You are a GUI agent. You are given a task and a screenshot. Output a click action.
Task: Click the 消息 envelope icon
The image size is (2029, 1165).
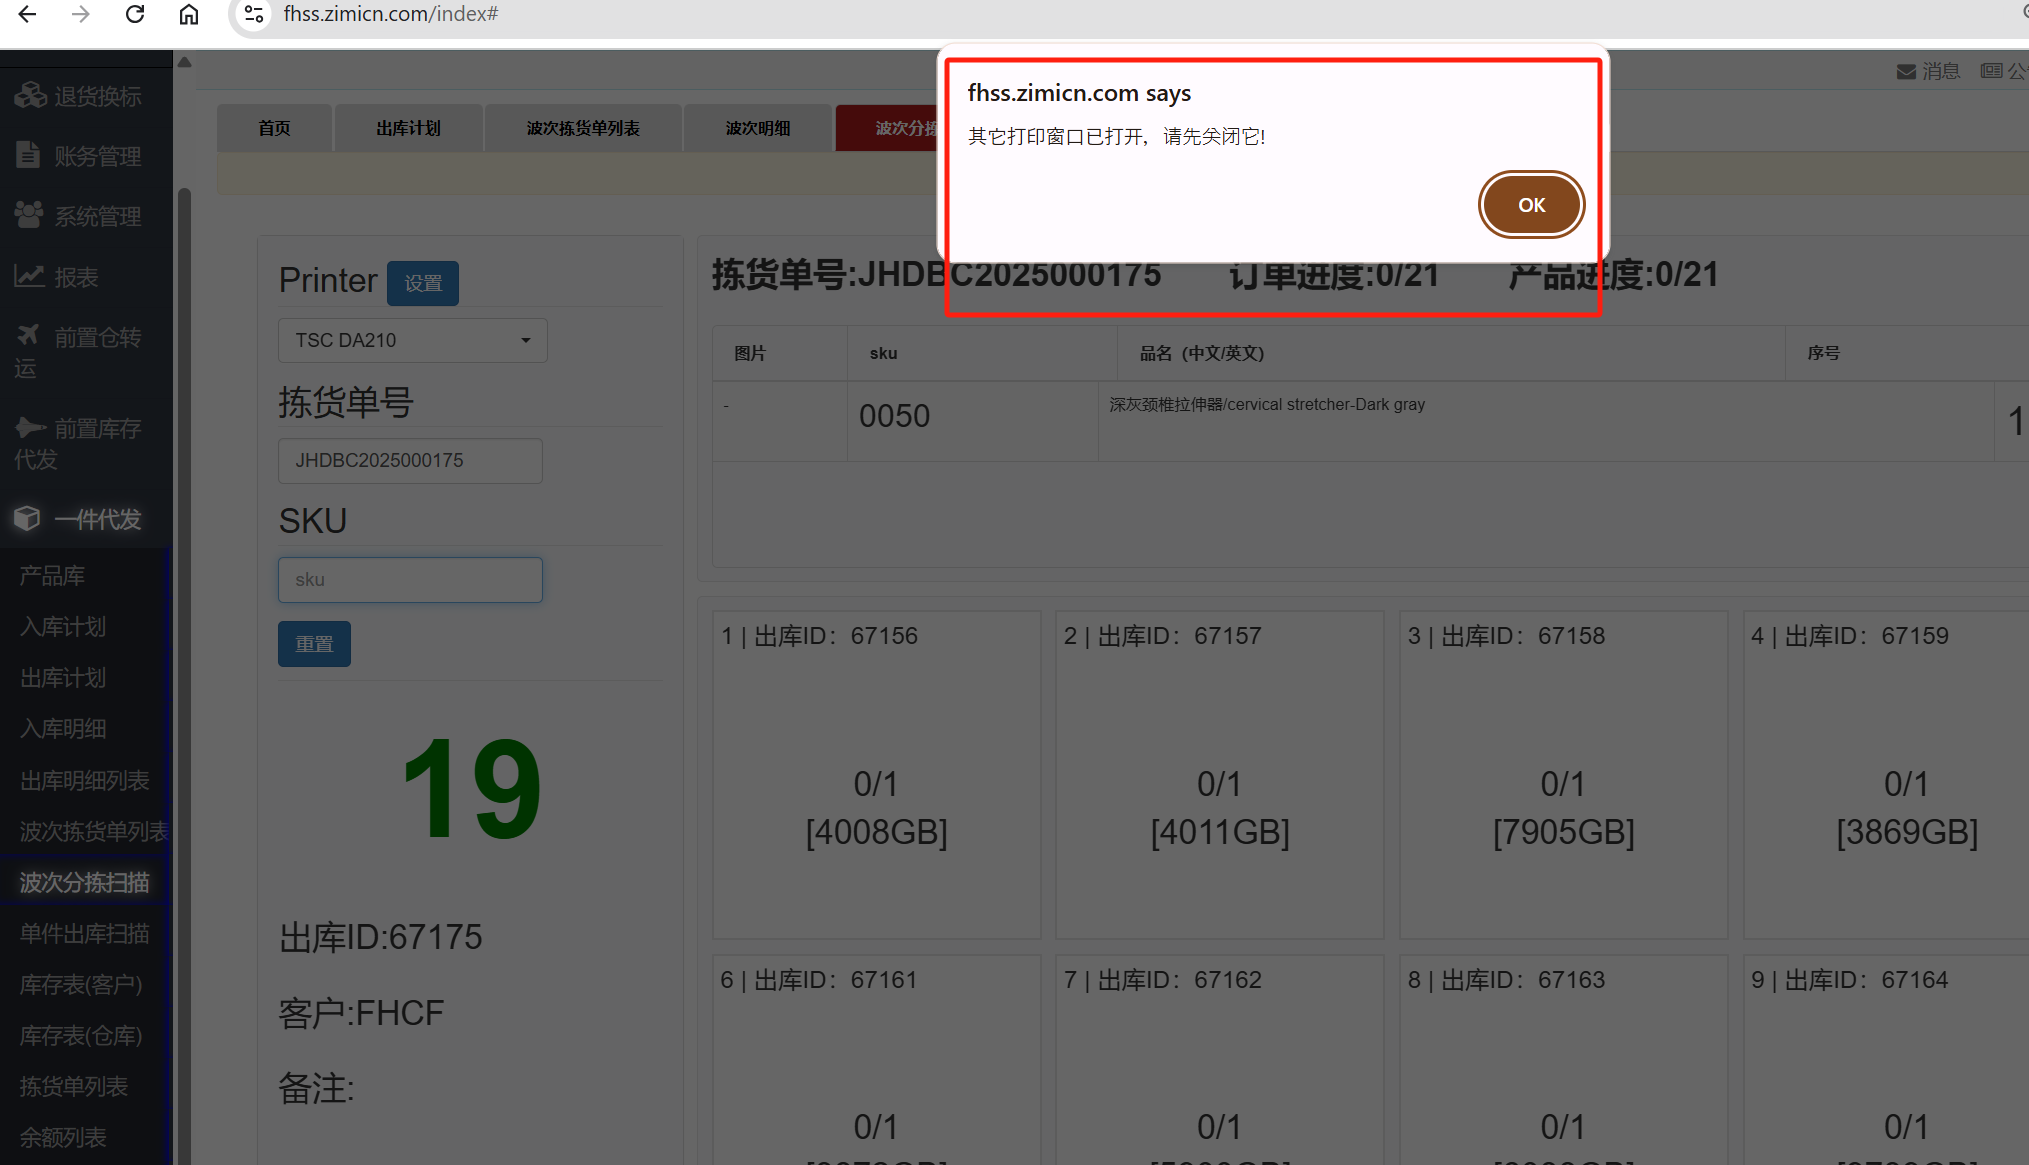(1906, 71)
